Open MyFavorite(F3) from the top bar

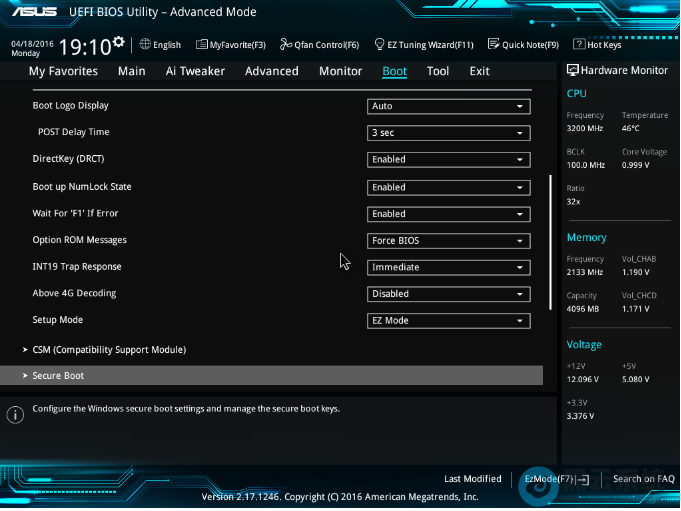click(231, 45)
